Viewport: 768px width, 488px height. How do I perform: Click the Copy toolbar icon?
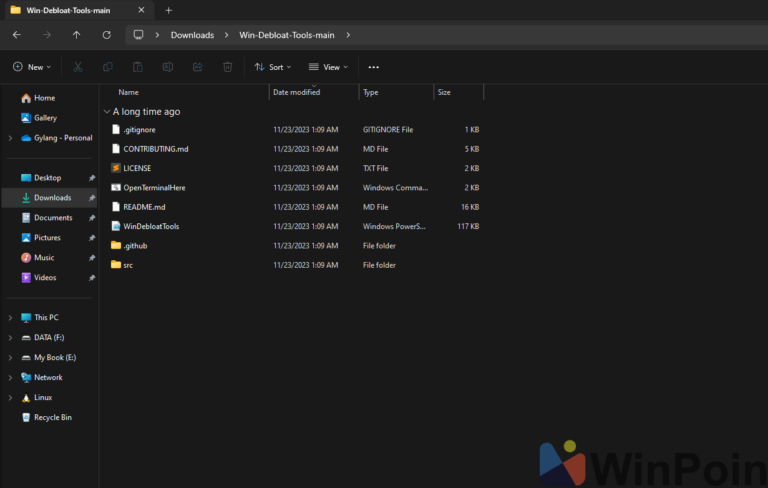(x=108, y=67)
